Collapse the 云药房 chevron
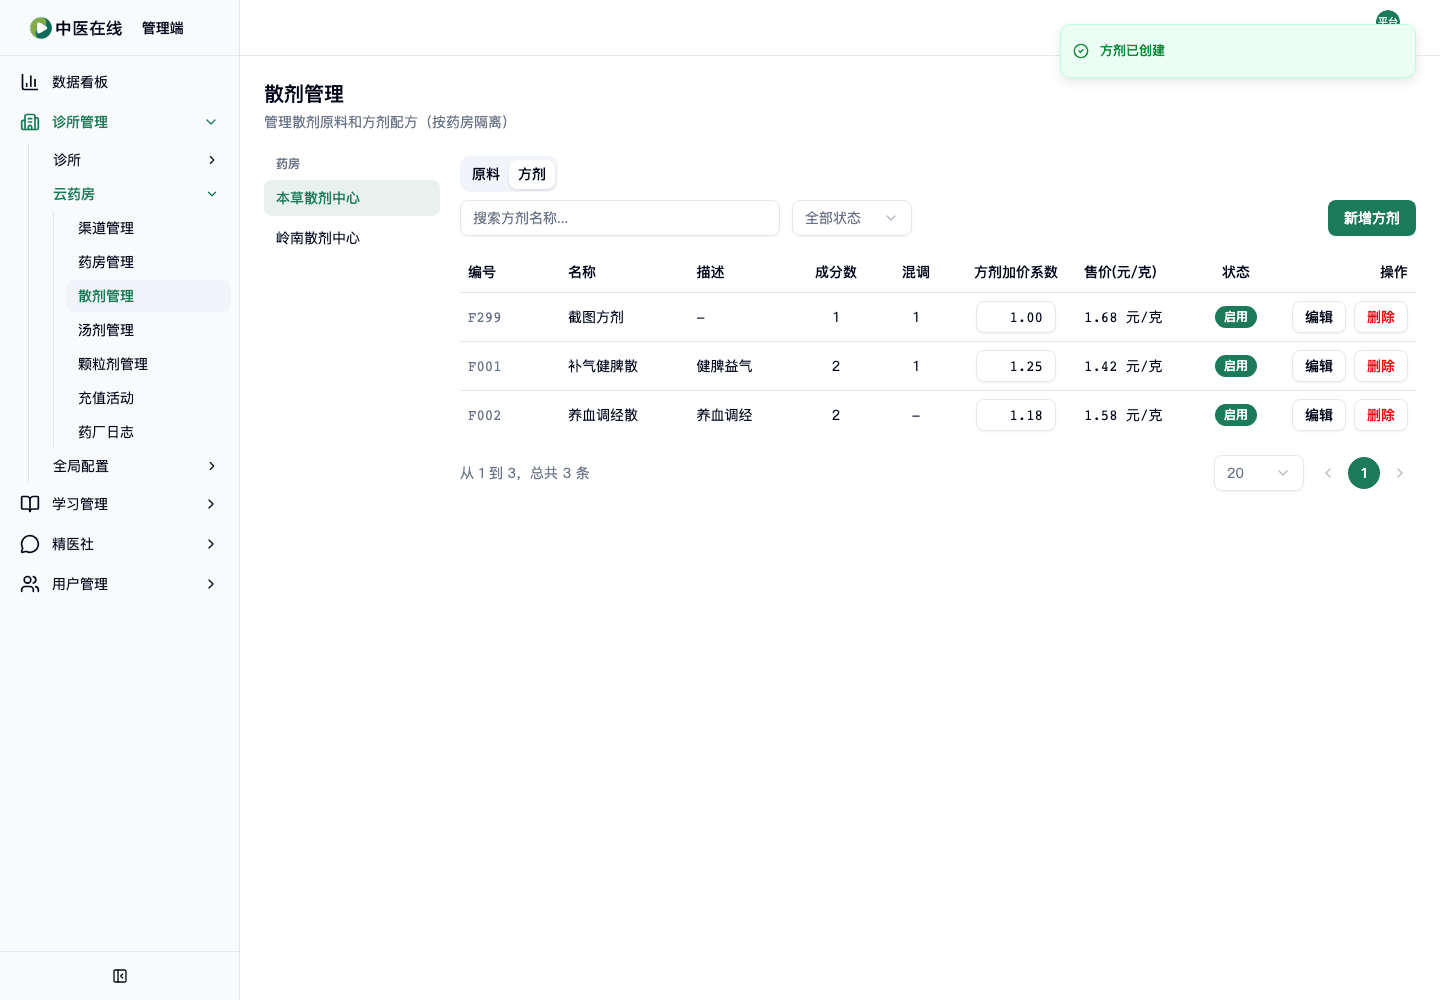Image resolution: width=1440 pixels, height=1000 pixels. point(211,194)
